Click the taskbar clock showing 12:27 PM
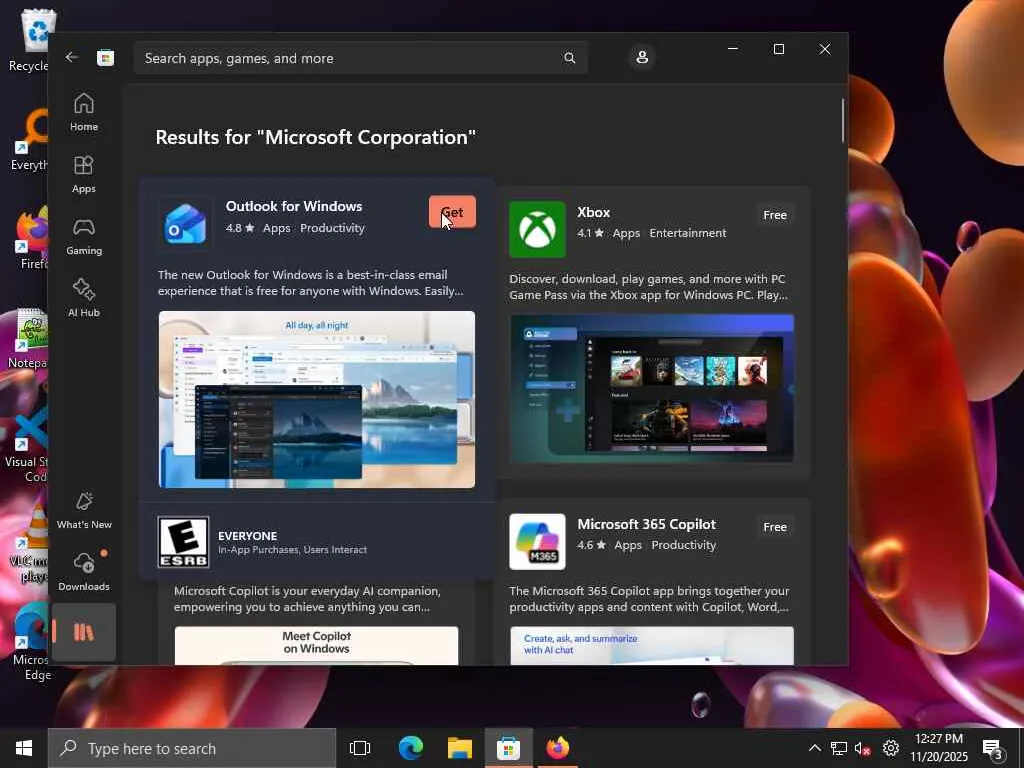Viewport: 1024px width, 768px height. pyautogui.click(x=939, y=748)
